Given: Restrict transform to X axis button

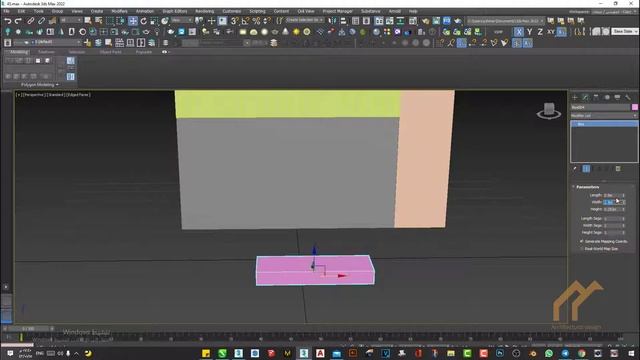Looking at the screenshot, I should (x=519, y=31).
